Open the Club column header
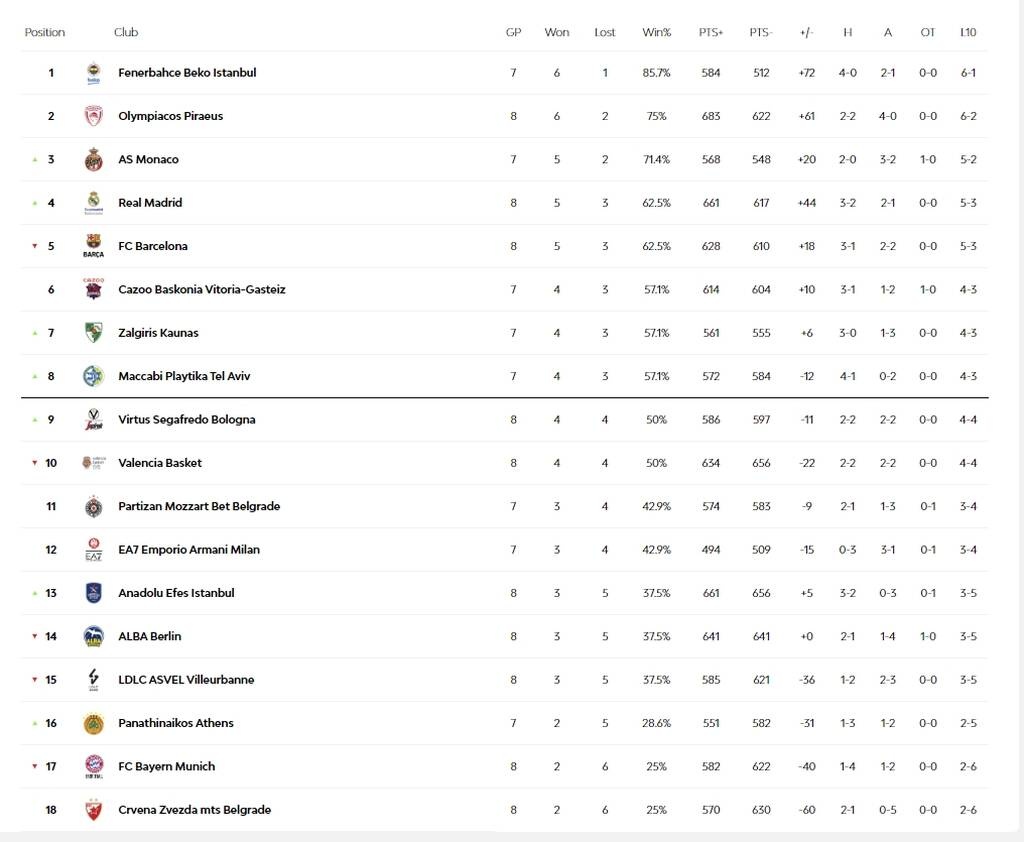Screen dimensions: 1024x842 (126, 32)
